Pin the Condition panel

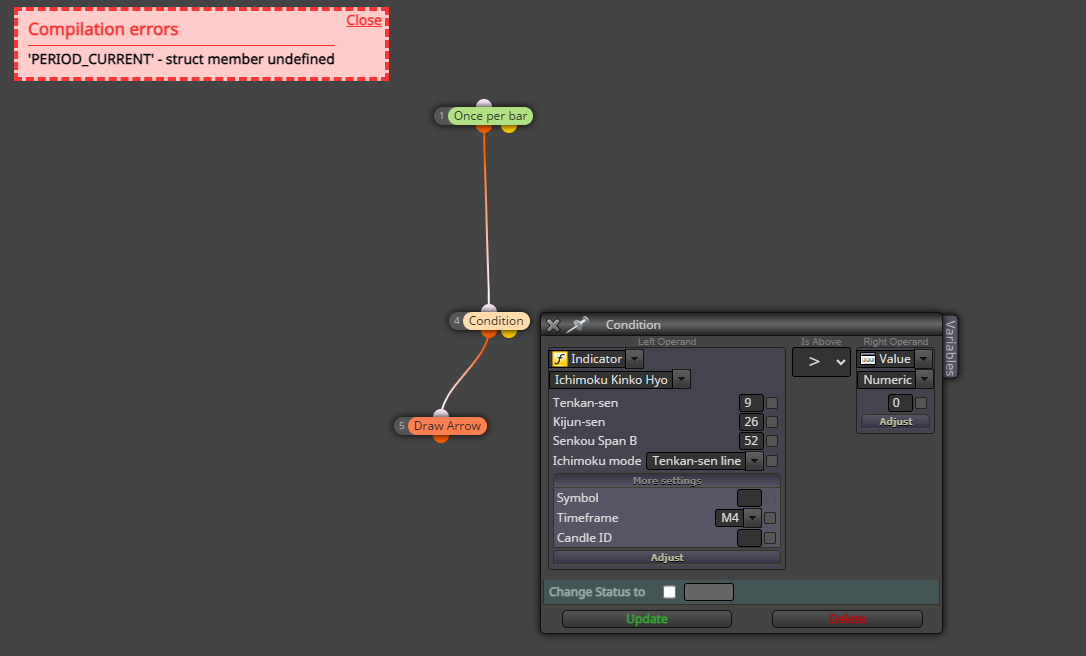click(x=578, y=324)
